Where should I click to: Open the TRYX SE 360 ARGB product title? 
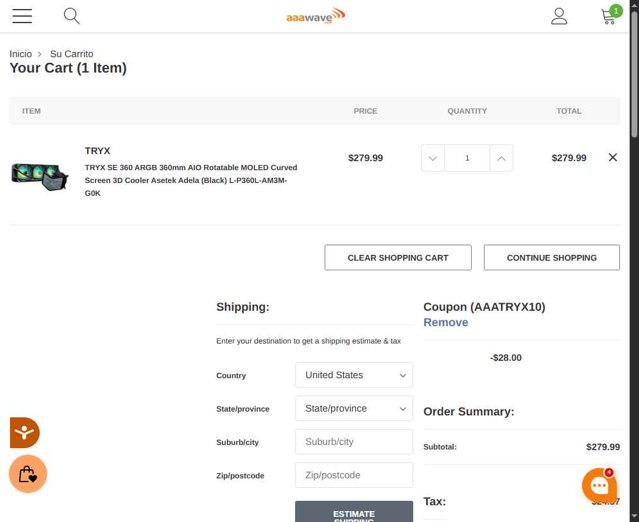[x=191, y=180]
